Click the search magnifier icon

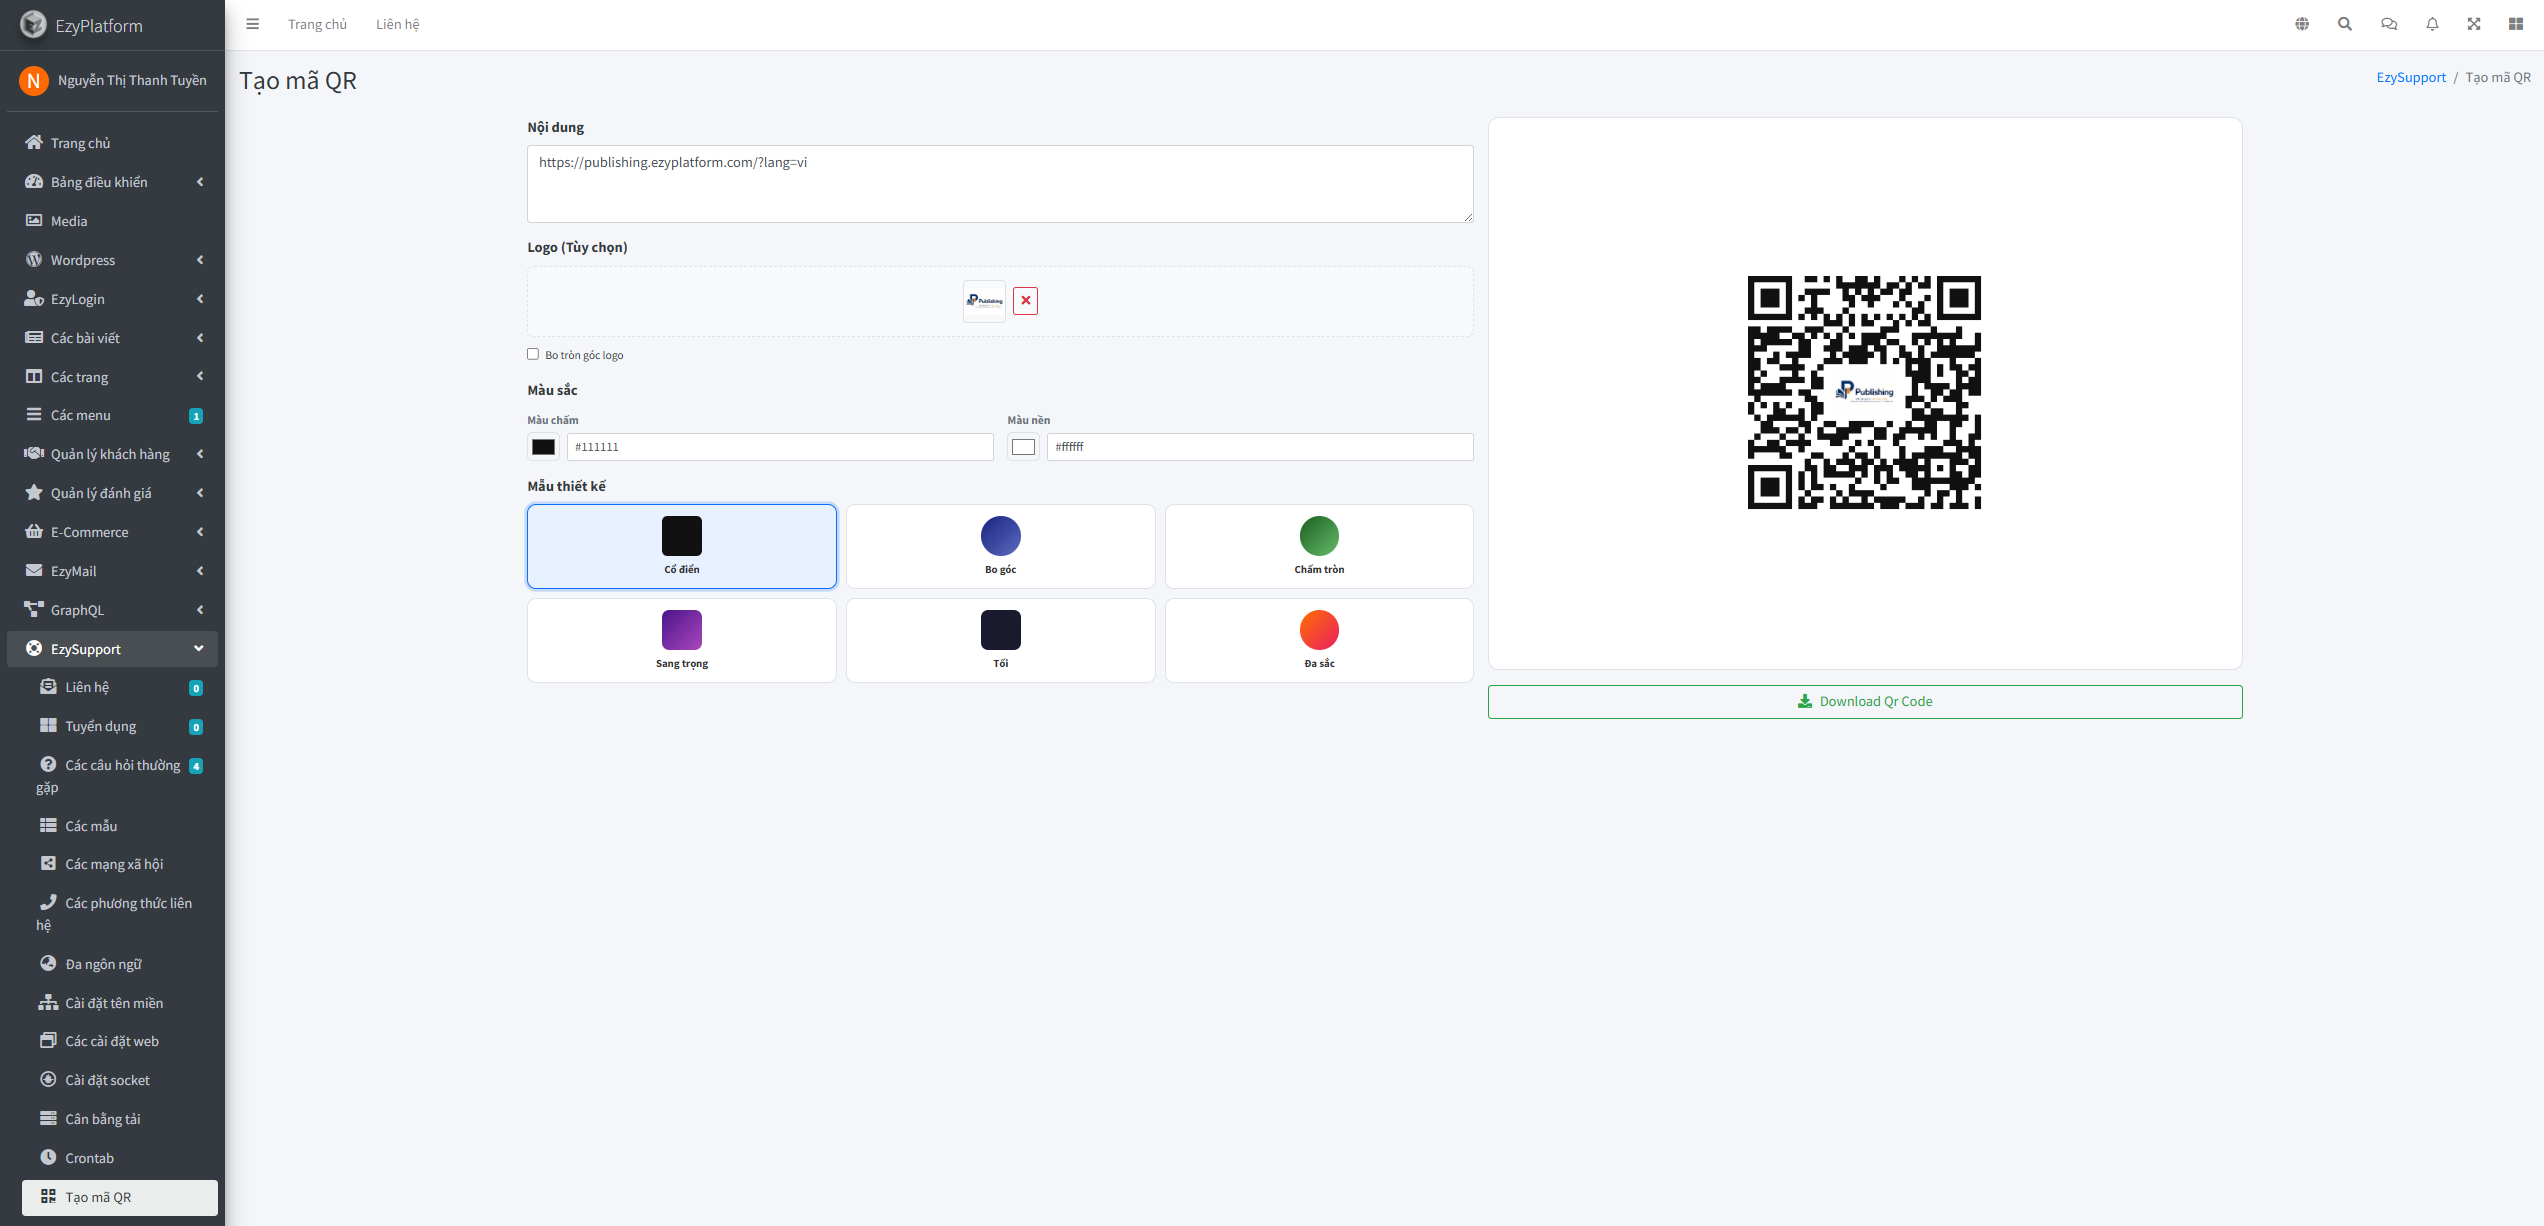[x=2345, y=24]
